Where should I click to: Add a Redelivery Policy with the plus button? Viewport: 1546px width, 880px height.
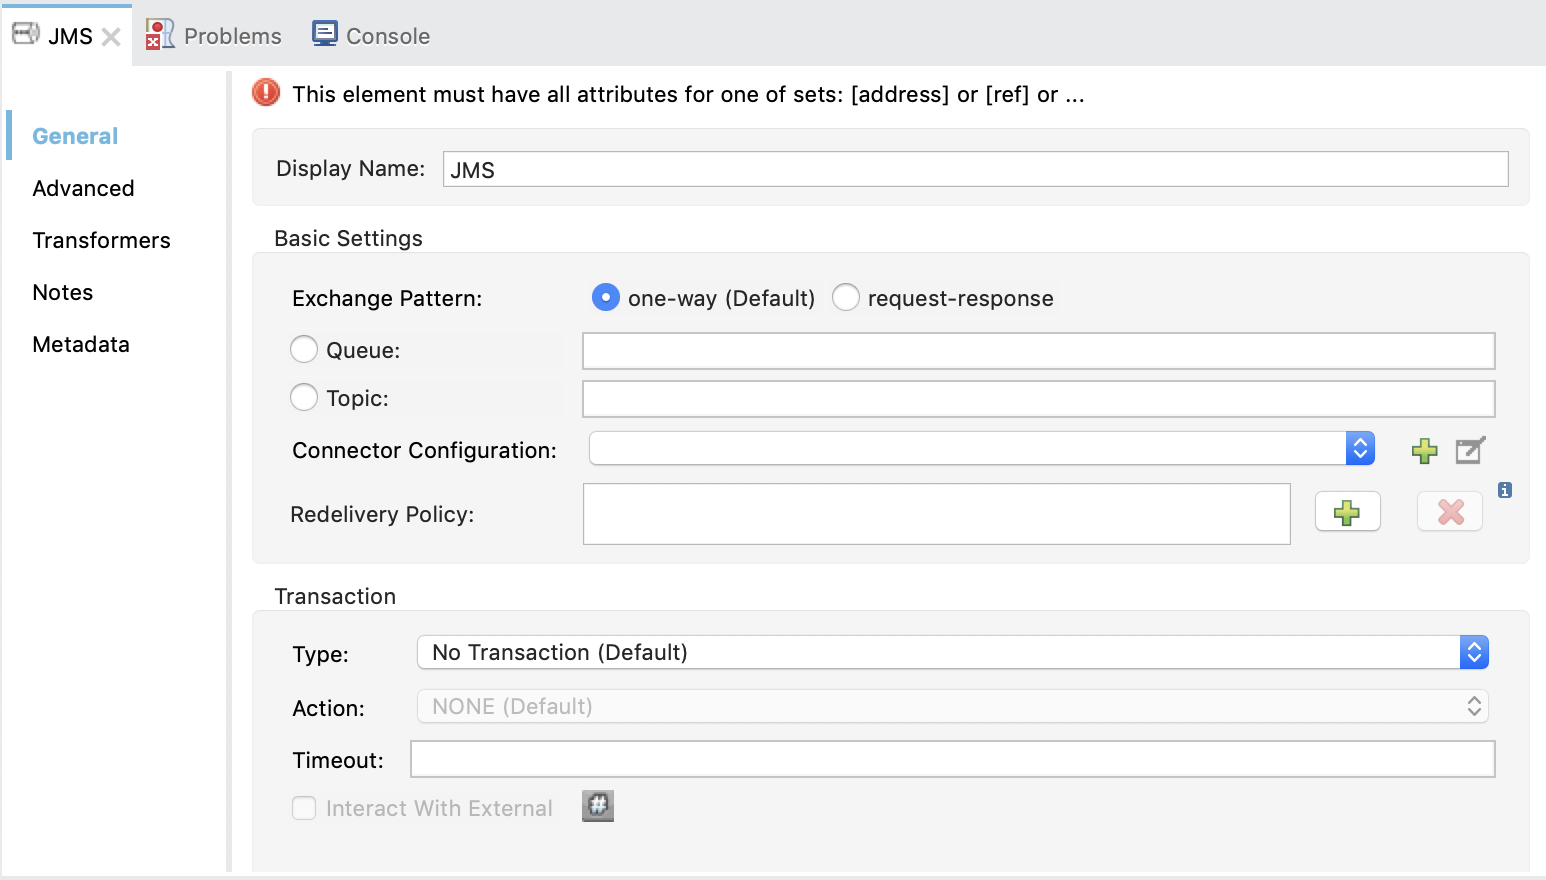point(1347,511)
